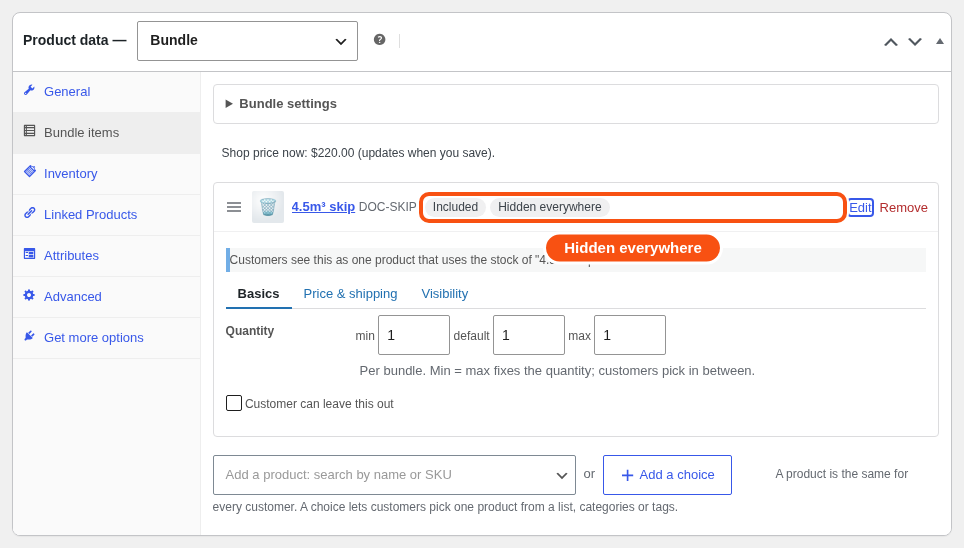Expand the Bundle settings section
This screenshot has height=548, width=964.
click(x=575, y=104)
